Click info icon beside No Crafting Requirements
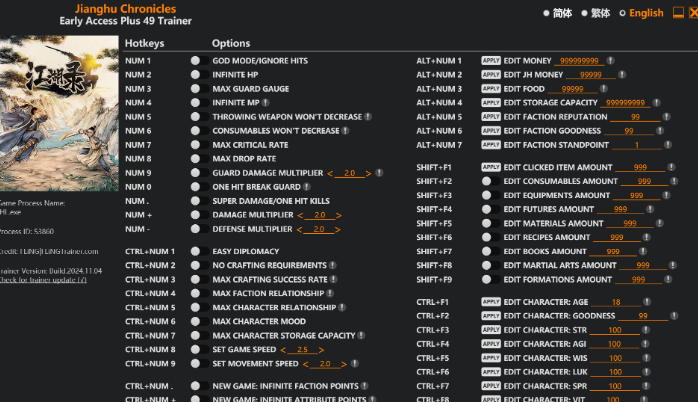698x402 pixels. pyautogui.click(x=332, y=265)
